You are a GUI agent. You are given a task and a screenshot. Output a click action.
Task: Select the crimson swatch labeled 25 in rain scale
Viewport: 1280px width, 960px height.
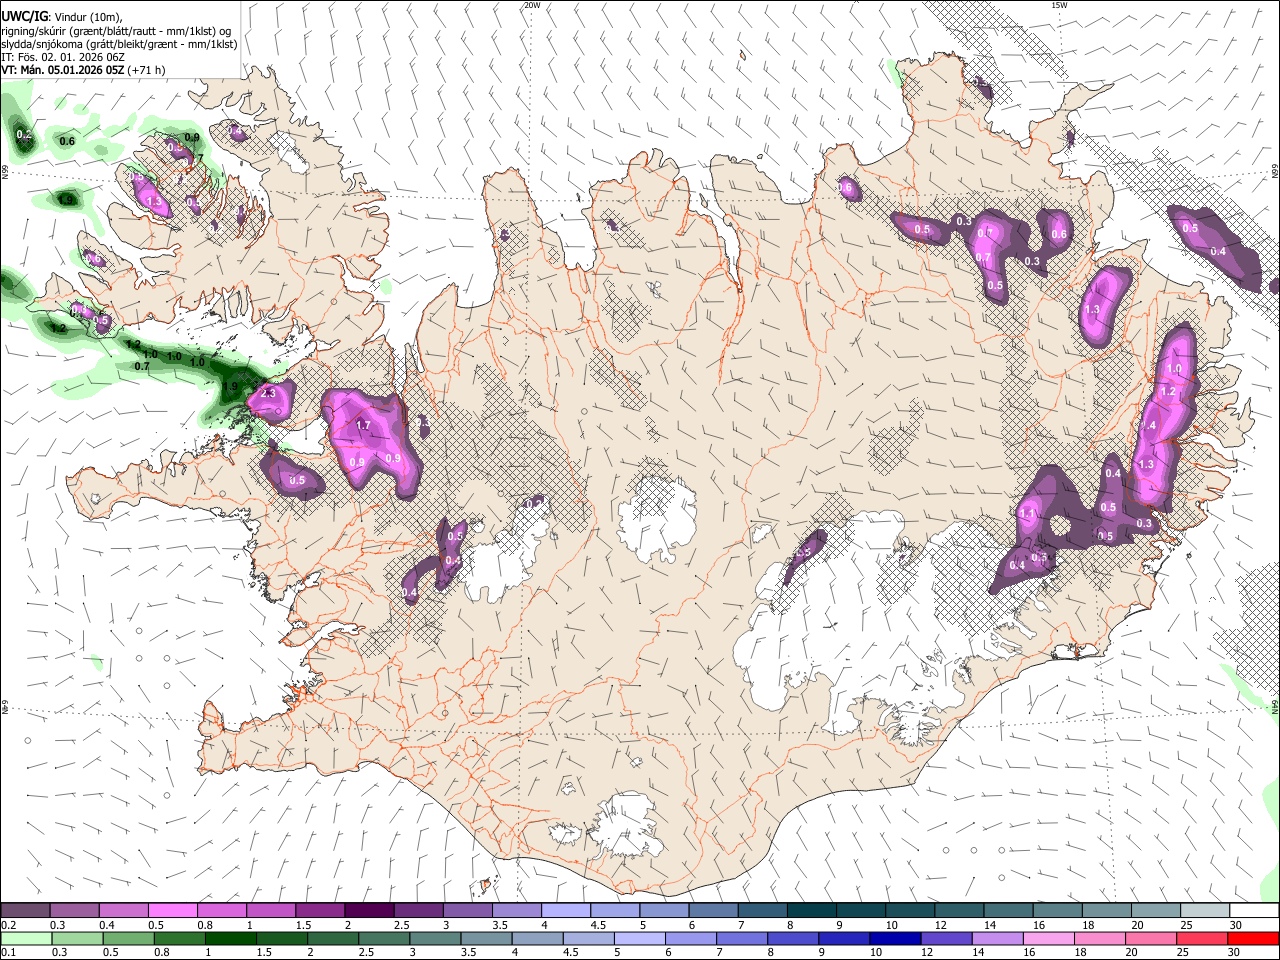[x=1201, y=938]
